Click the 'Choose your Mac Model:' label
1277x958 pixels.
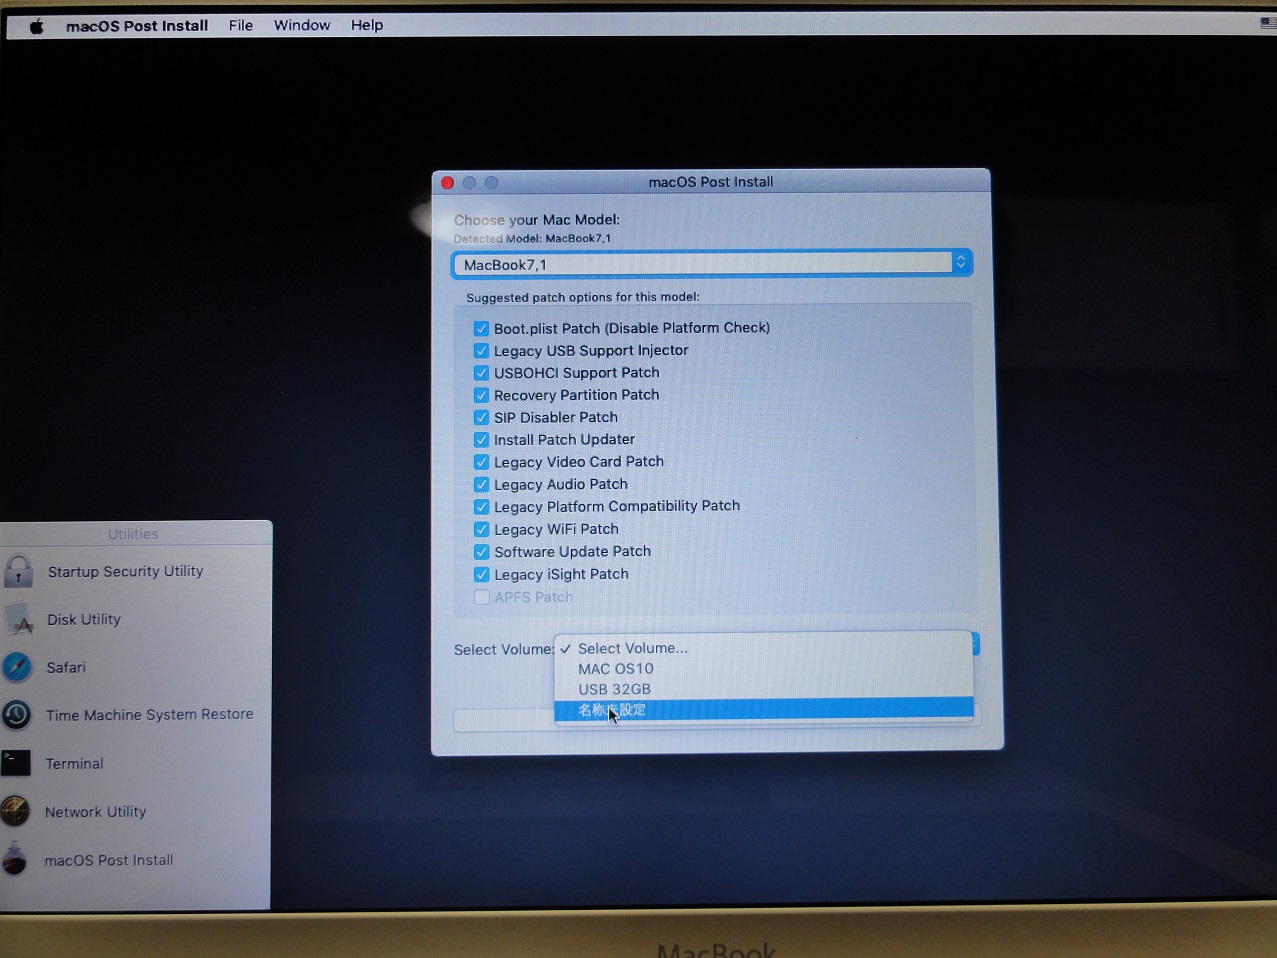pos(537,220)
